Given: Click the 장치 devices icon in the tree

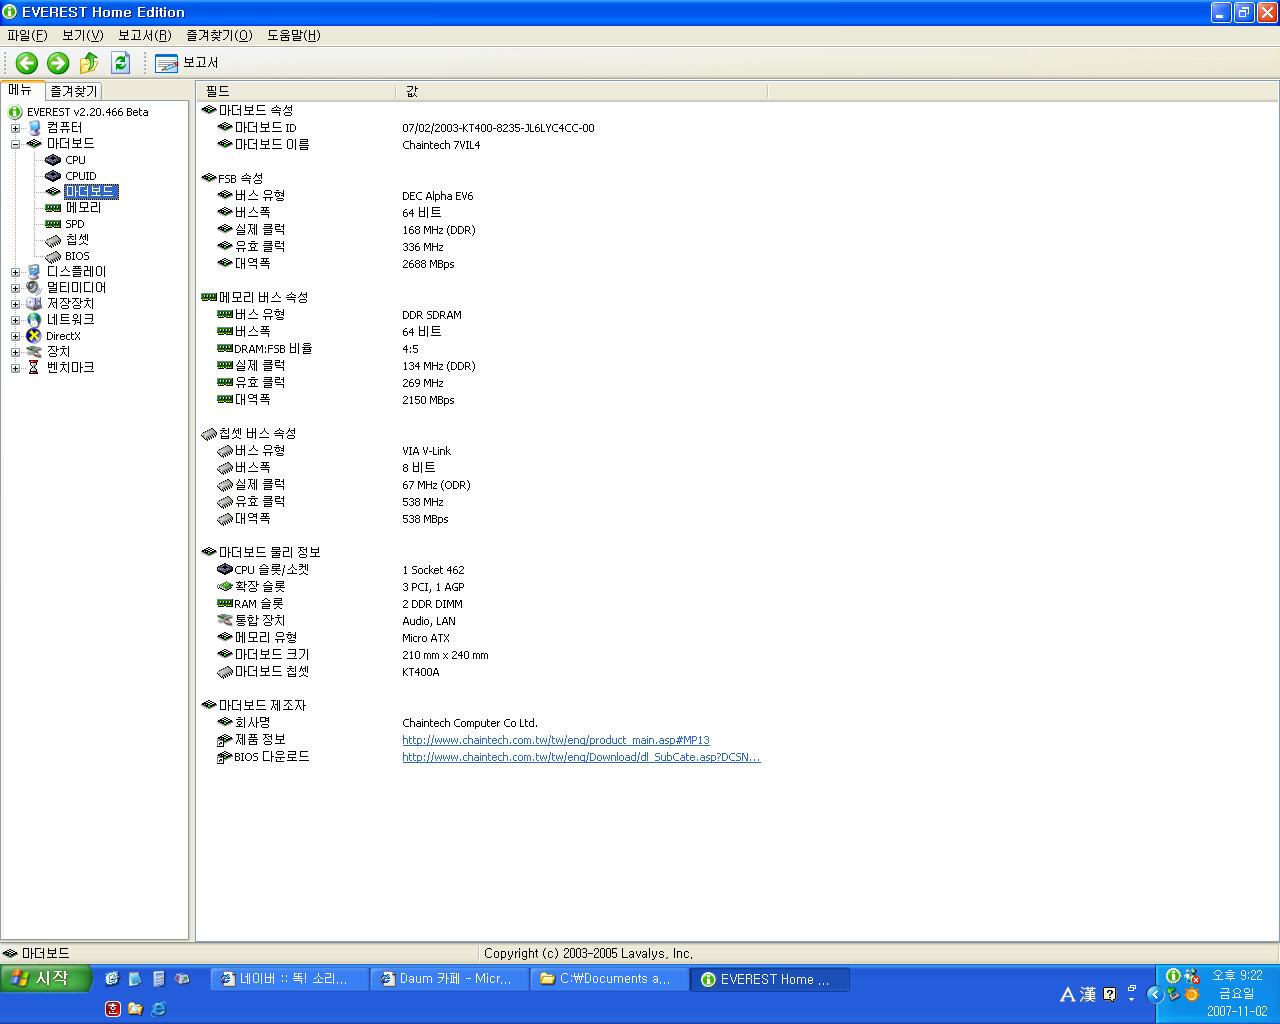Looking at the screenshot, I should [x=34, y=352].
